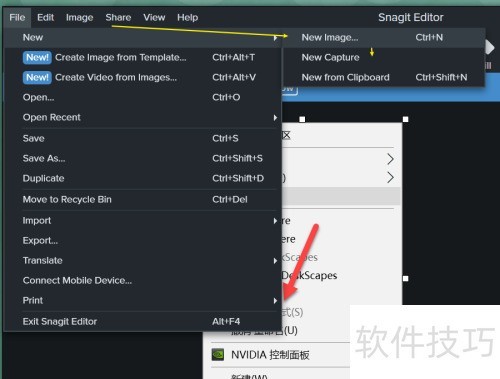The image size is (500, 379).
Task: Choose New Image from submenu
Action: point(383,37)
